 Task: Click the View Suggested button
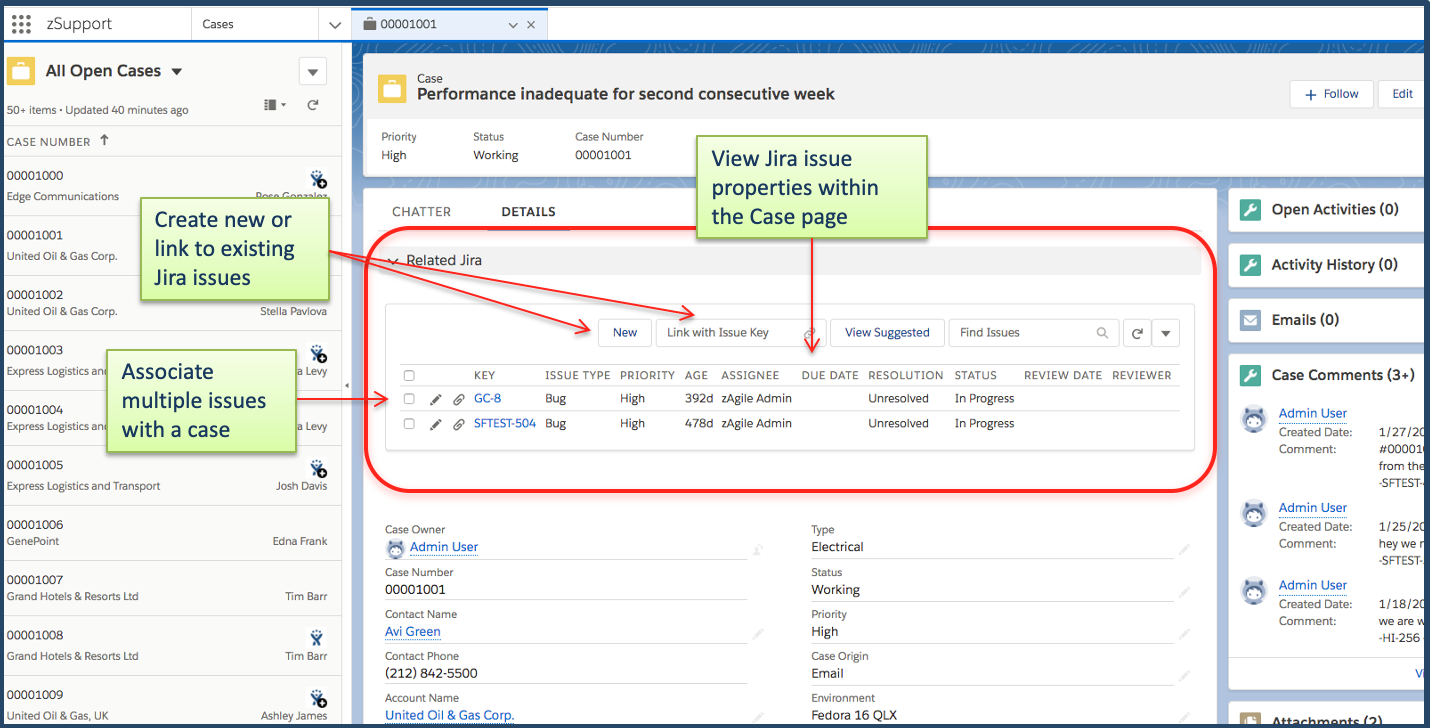tap(887, 333)
